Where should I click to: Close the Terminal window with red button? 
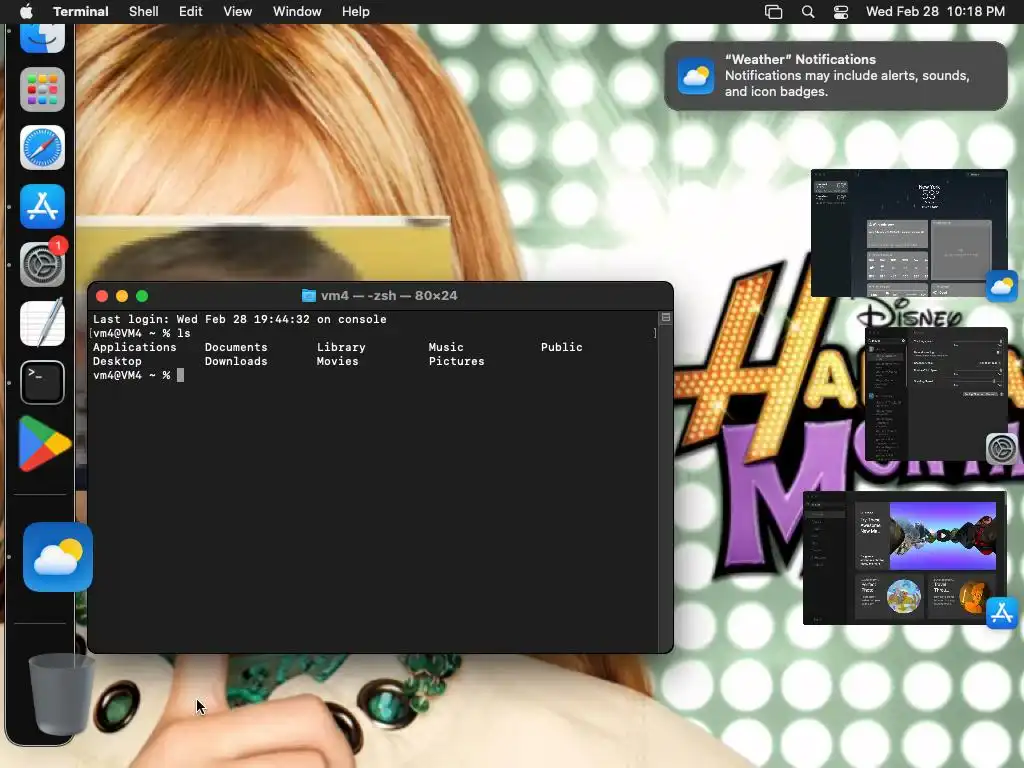(102, 296)
